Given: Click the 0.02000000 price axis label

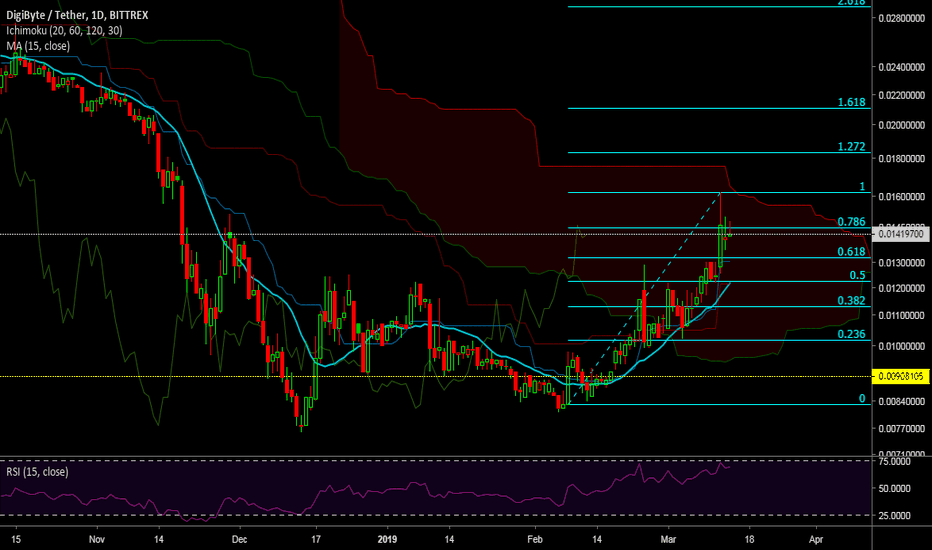Looking at the screenshot, I should pos(902,125).
